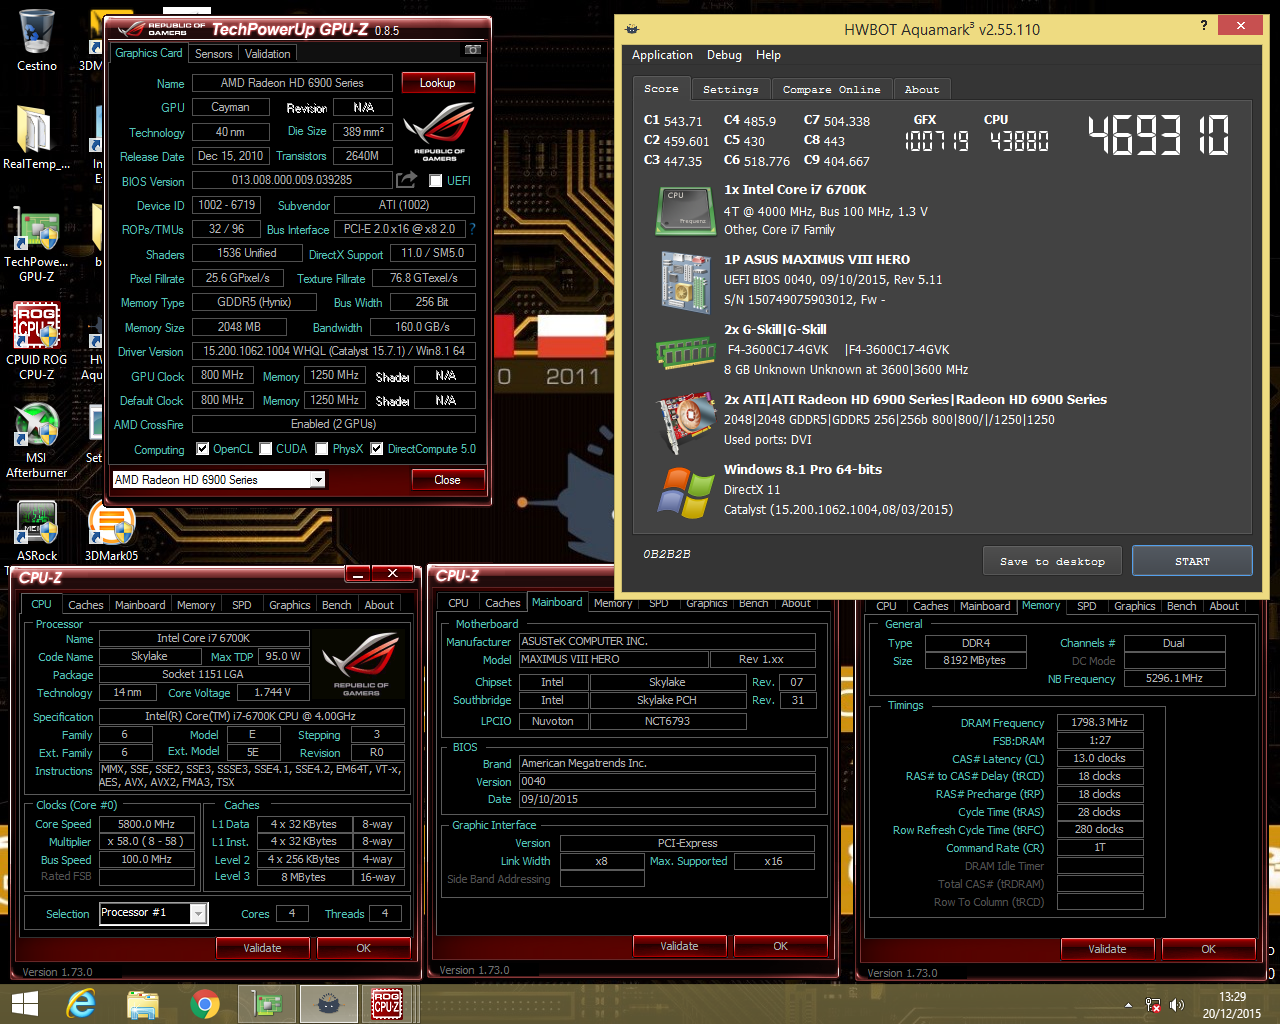Open the Application menu in Aquamark
This screenshot has height=1024, width=1280.
(662, 55)
